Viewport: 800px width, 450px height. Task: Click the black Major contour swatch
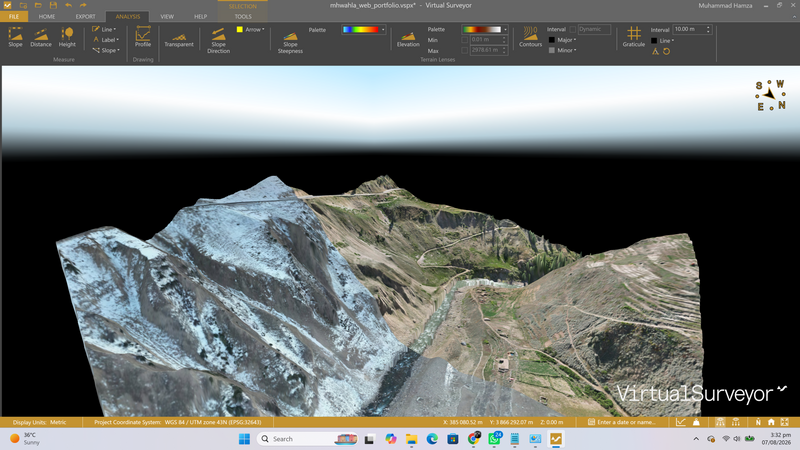click(x=552, y=40)
